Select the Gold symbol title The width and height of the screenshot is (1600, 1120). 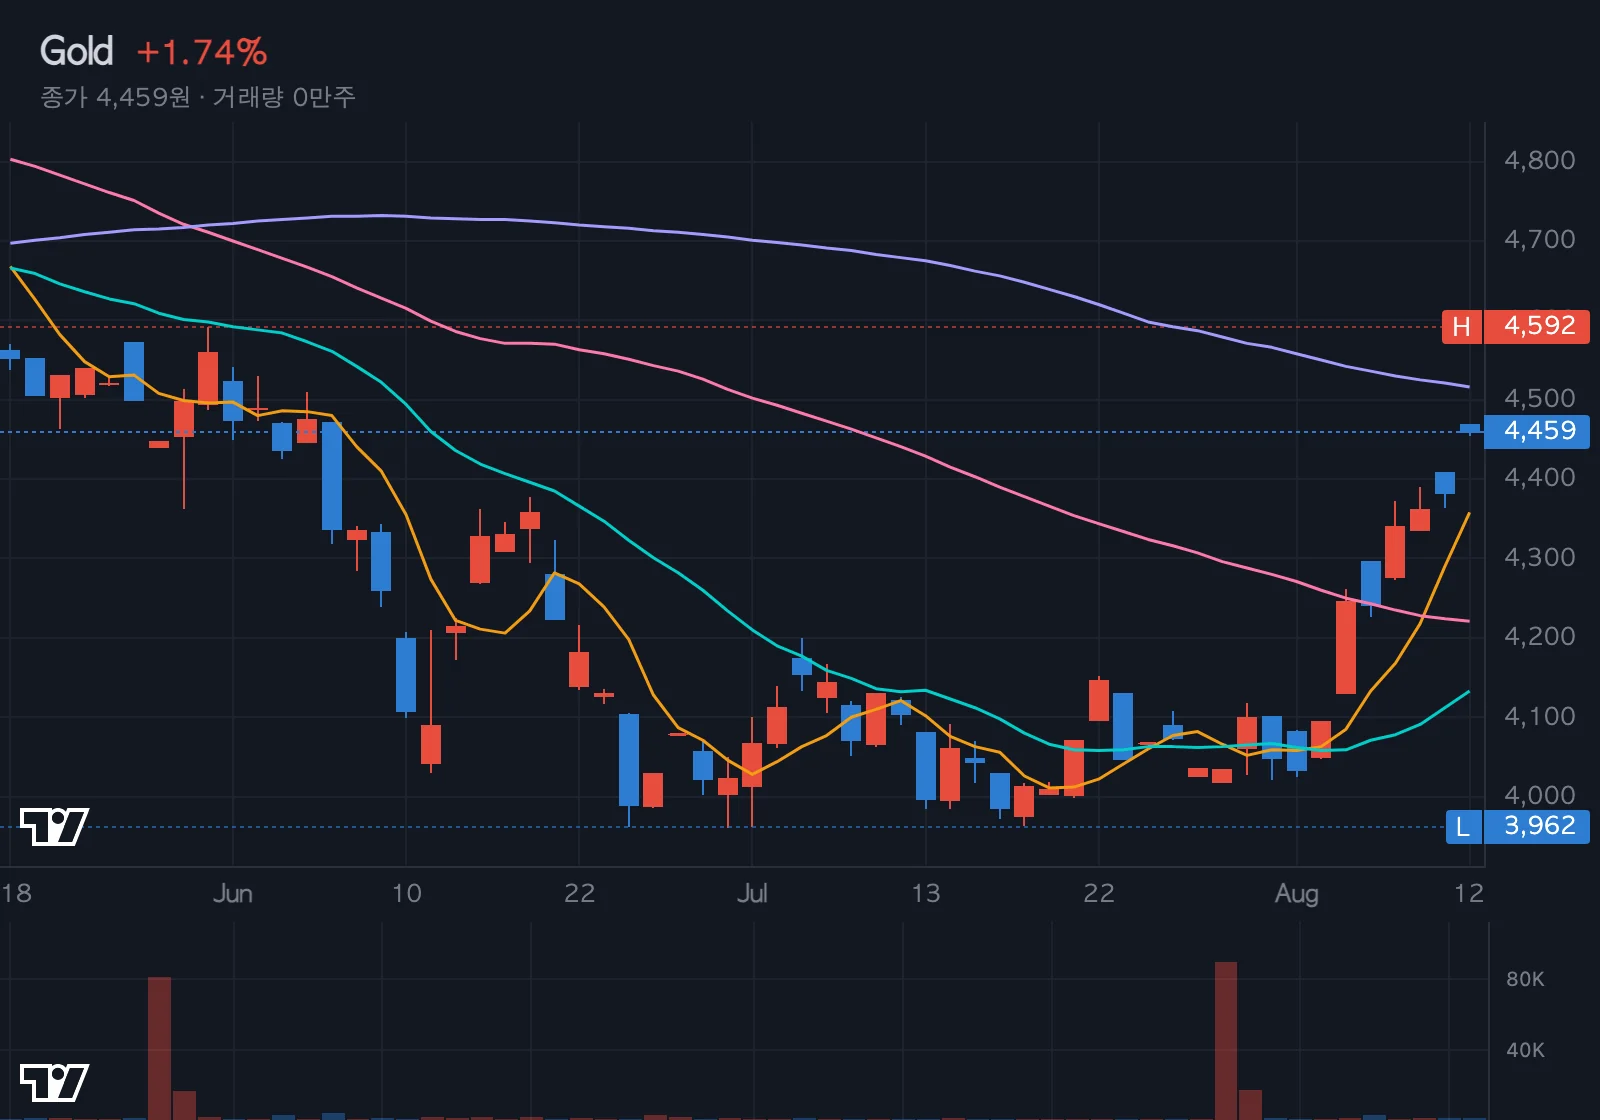click(x=76, y=51)
